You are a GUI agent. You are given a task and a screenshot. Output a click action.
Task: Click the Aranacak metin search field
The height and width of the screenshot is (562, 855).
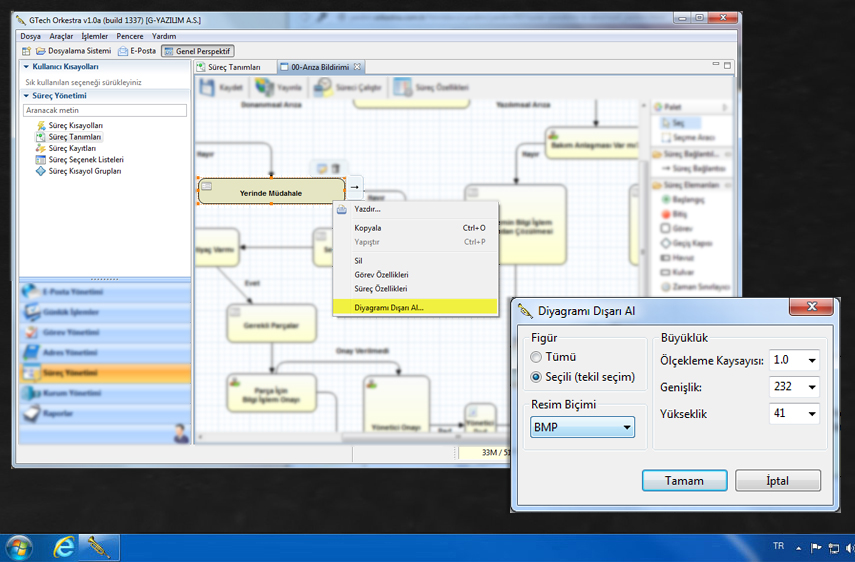pos(105,111)
